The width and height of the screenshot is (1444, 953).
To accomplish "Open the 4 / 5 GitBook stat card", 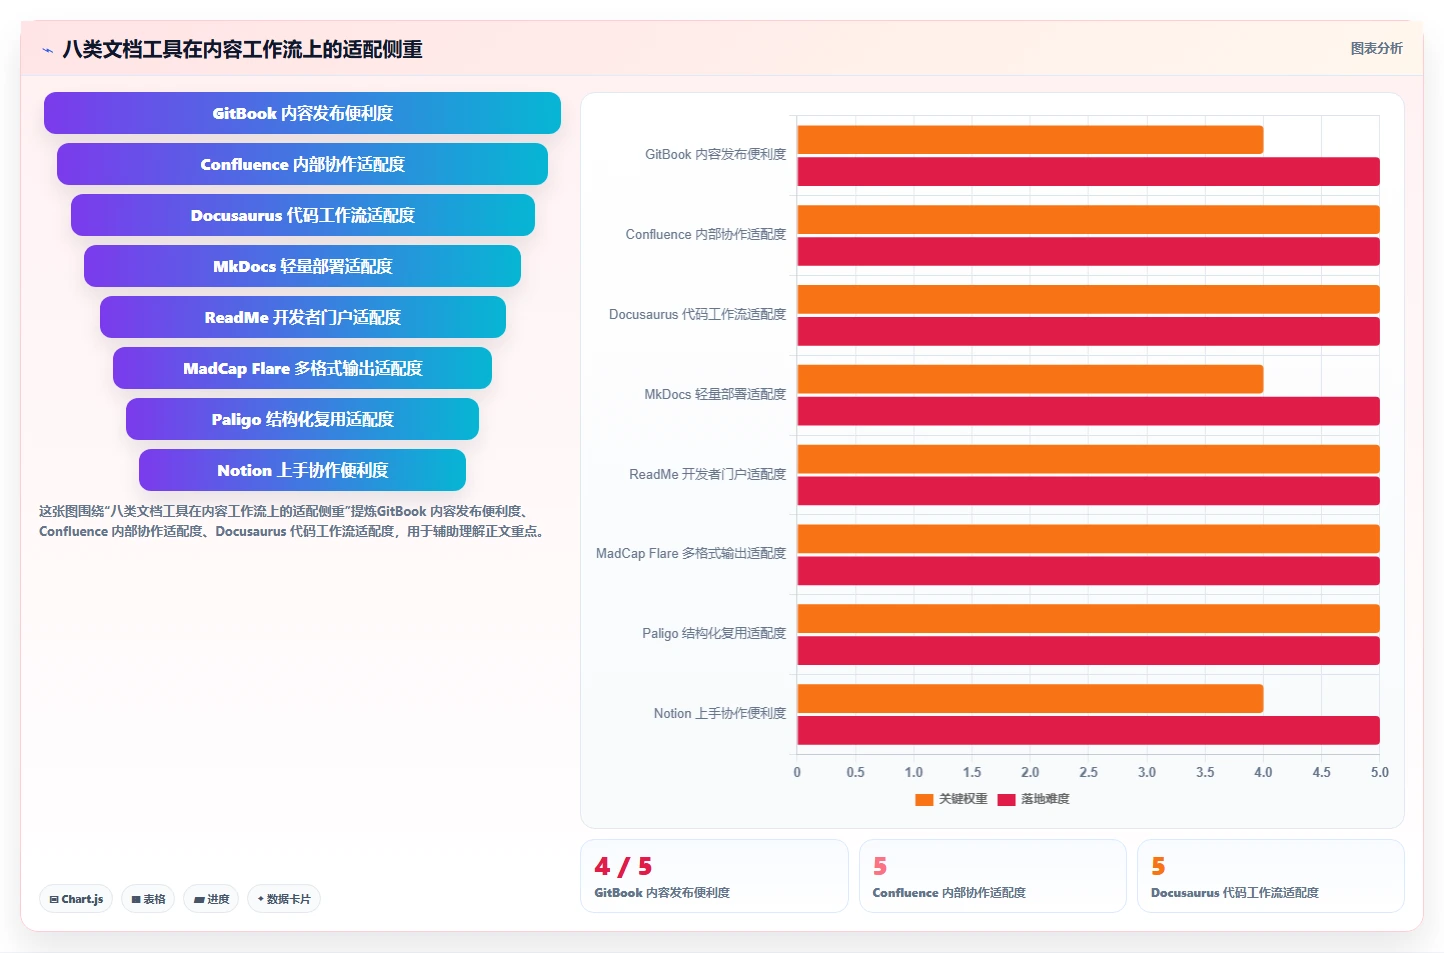I will pos(714,876).
